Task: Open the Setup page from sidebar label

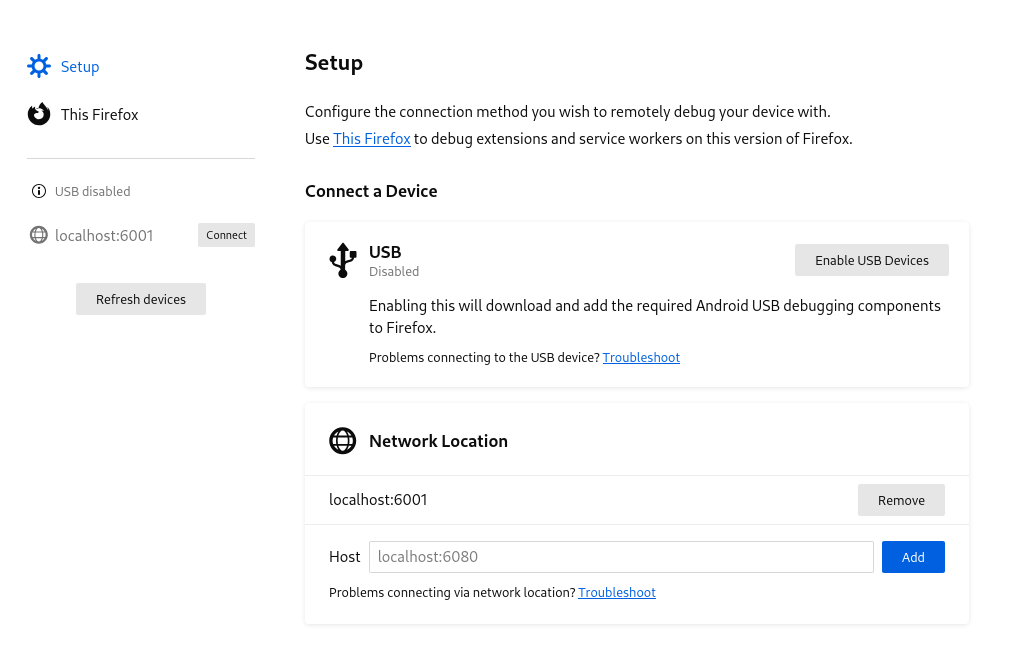Action: (x=80, y=67)
